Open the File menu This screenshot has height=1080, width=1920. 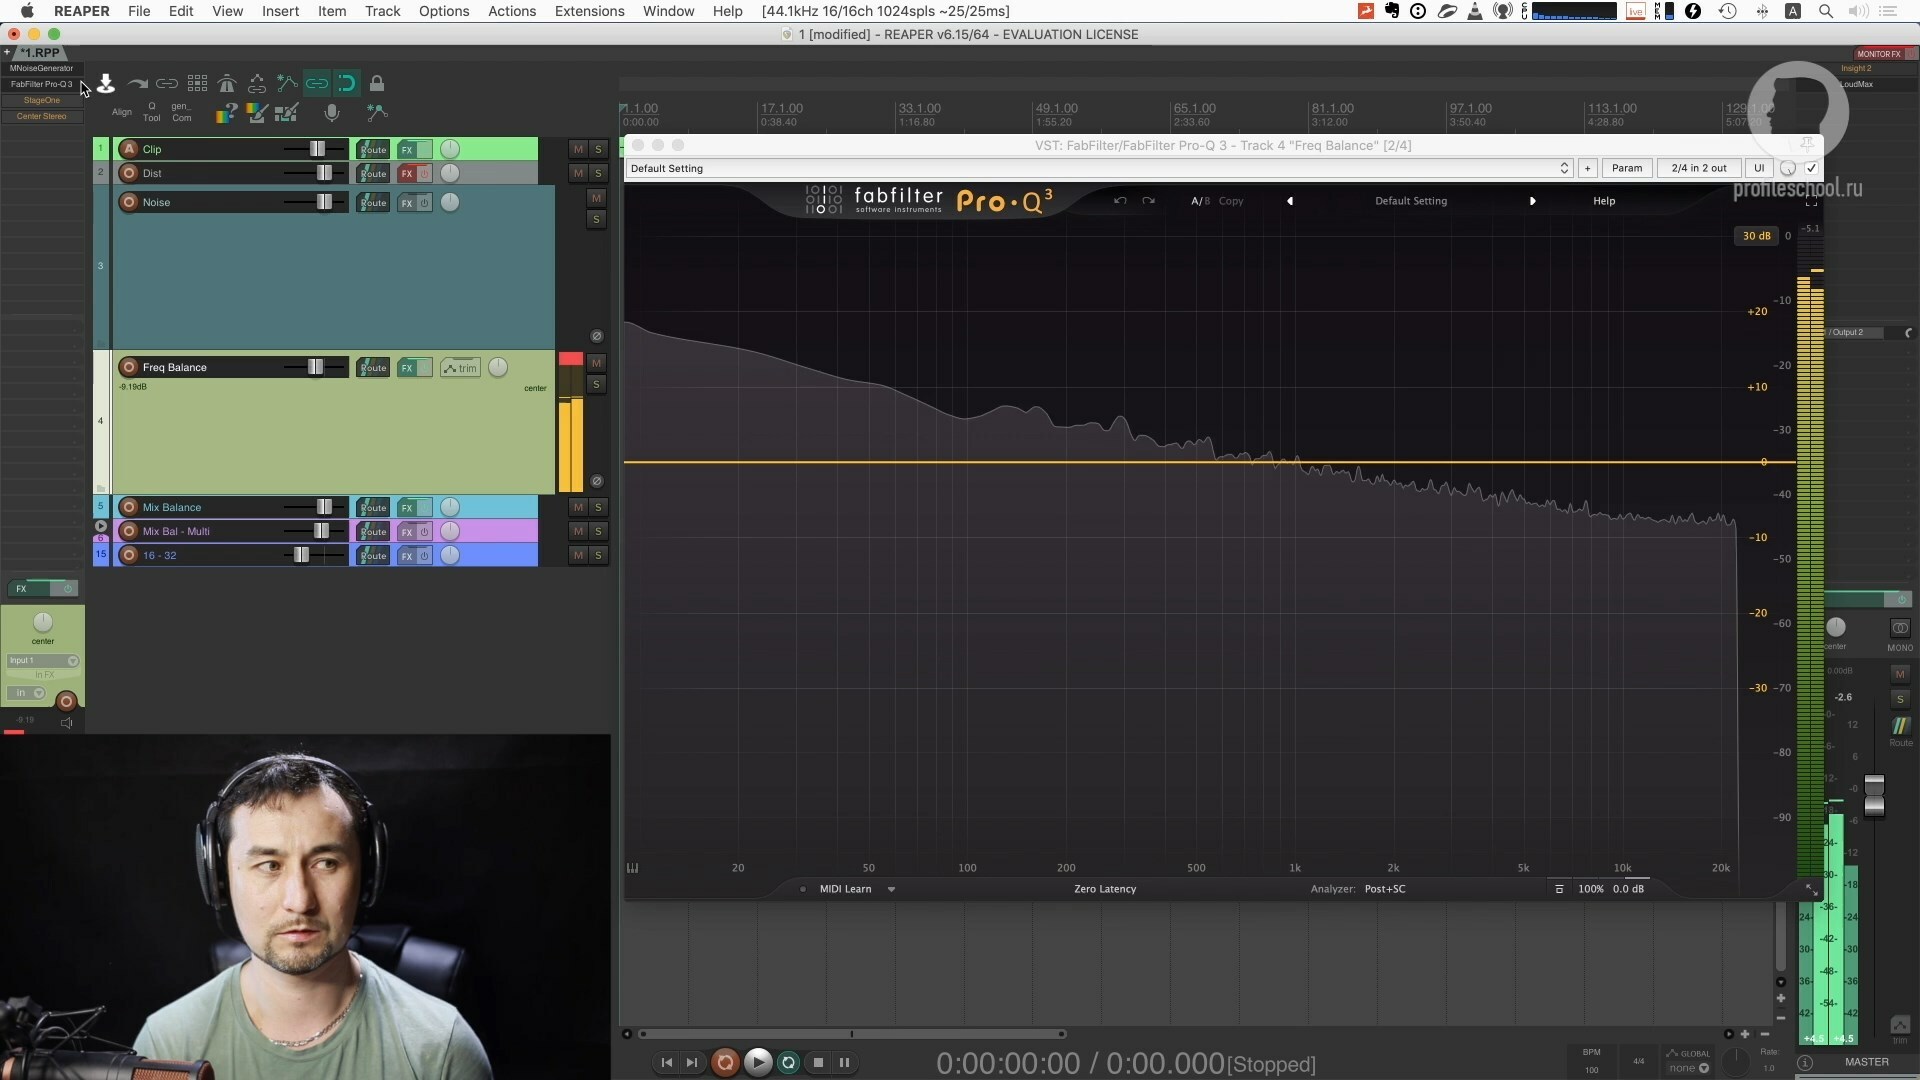(x=139, y=11)
